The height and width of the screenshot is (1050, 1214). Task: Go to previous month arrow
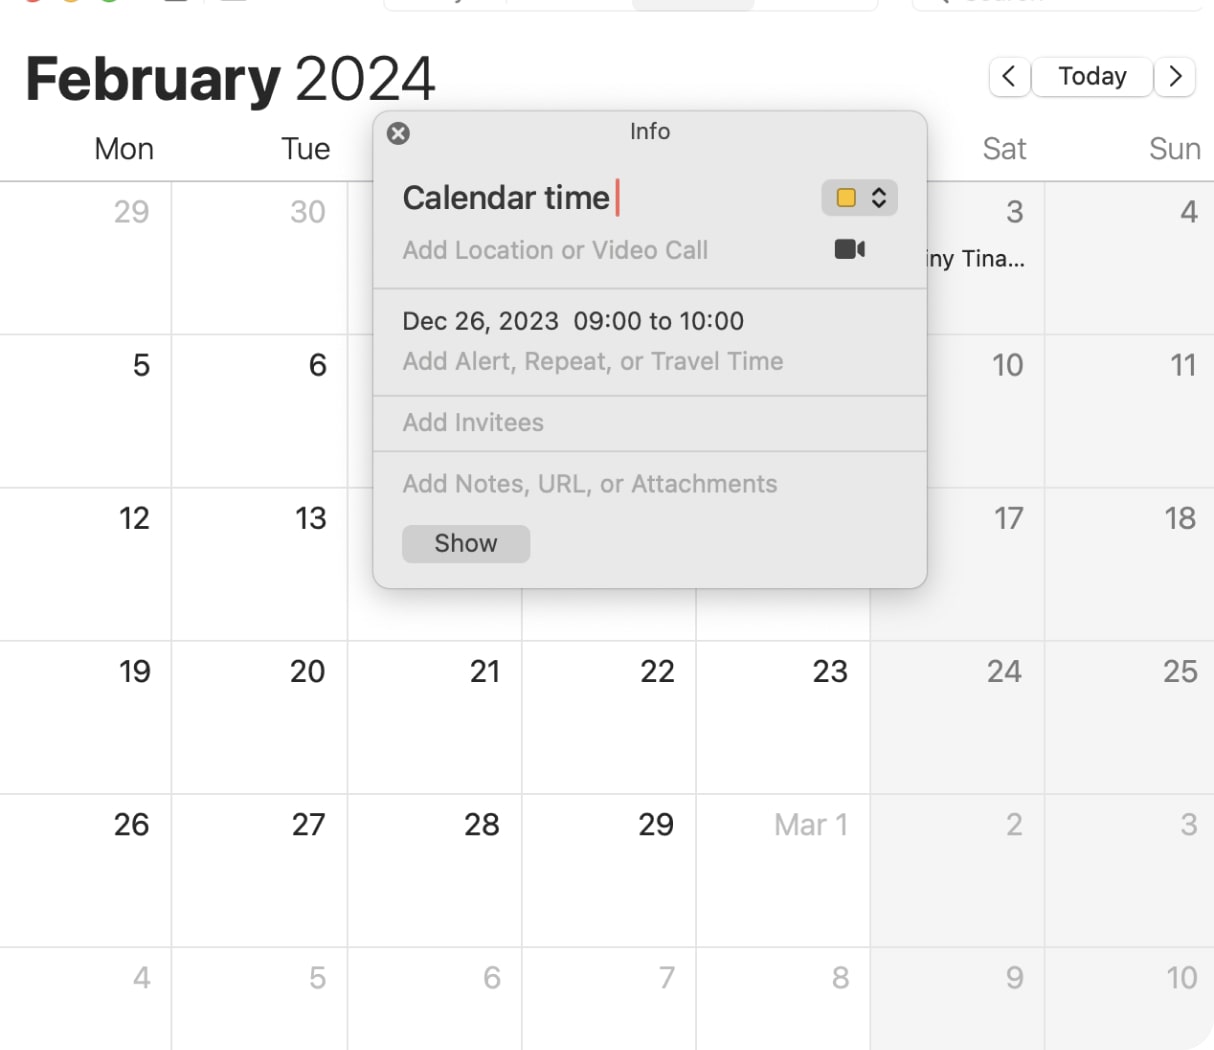coord(1009,76)
